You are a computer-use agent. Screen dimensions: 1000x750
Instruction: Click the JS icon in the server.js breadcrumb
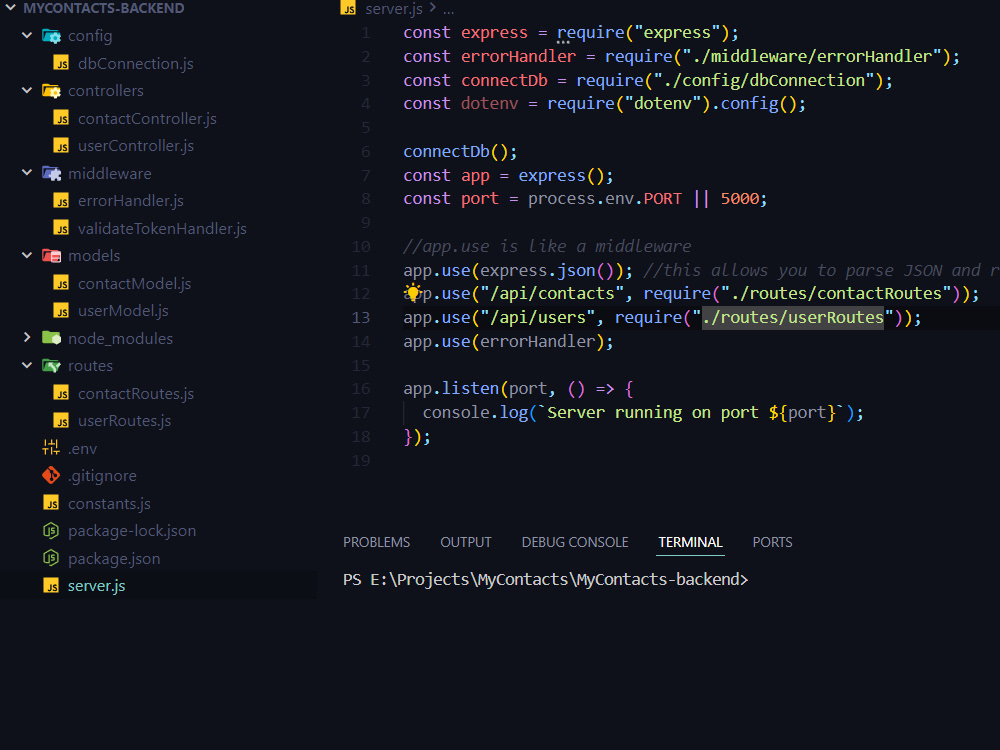pyautogui.click(x=348, y=8)
